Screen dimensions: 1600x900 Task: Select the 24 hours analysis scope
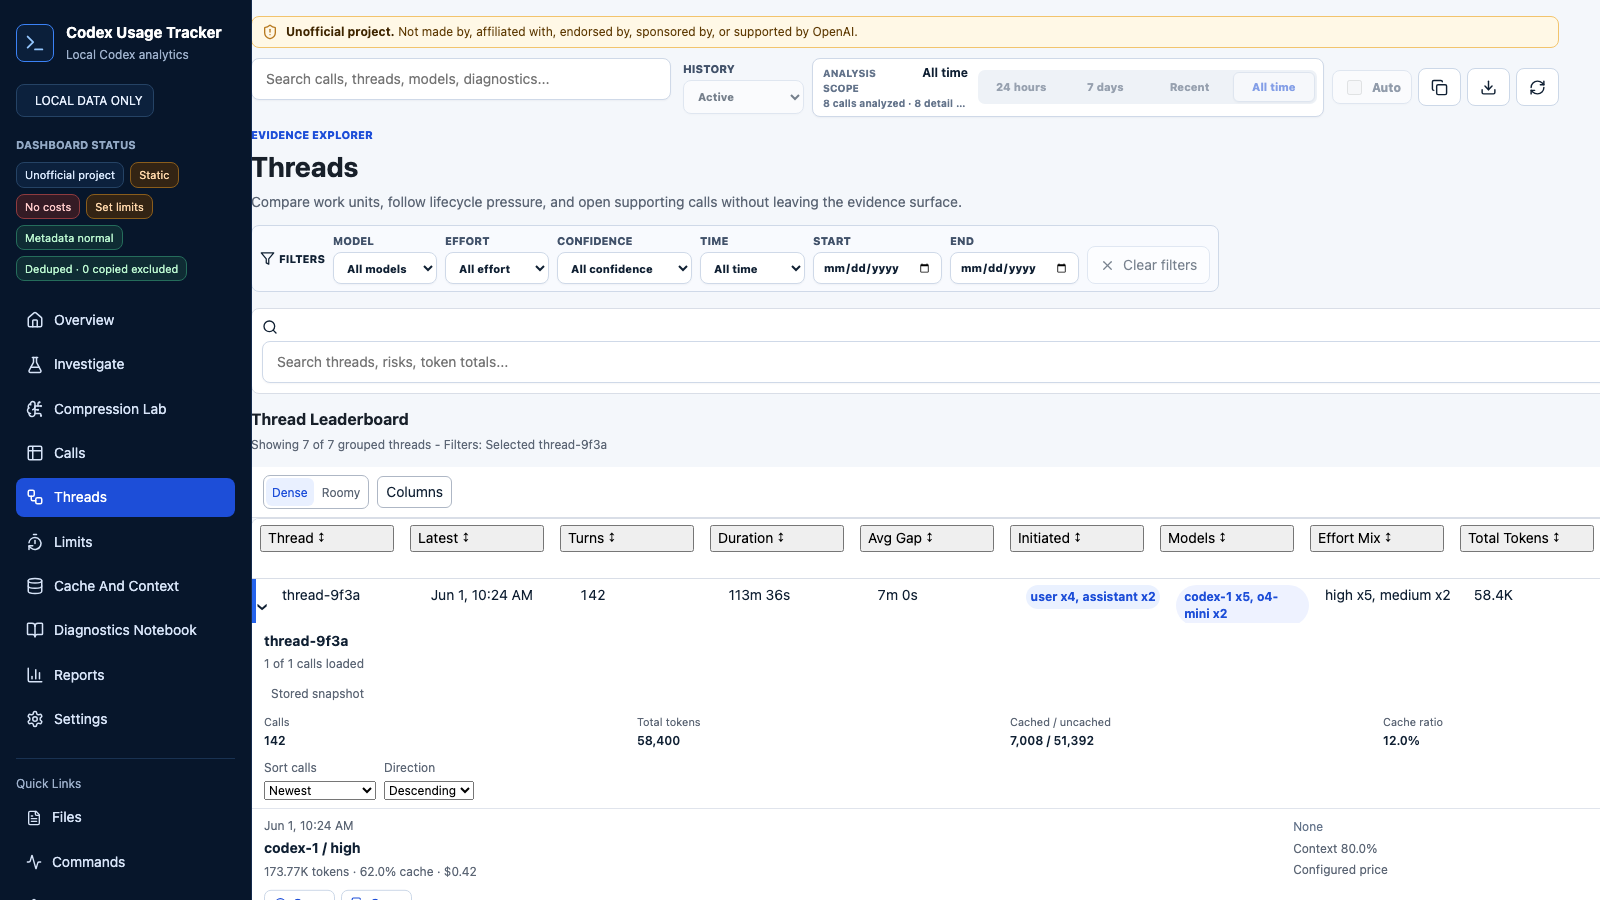(x=1021, y=88)
